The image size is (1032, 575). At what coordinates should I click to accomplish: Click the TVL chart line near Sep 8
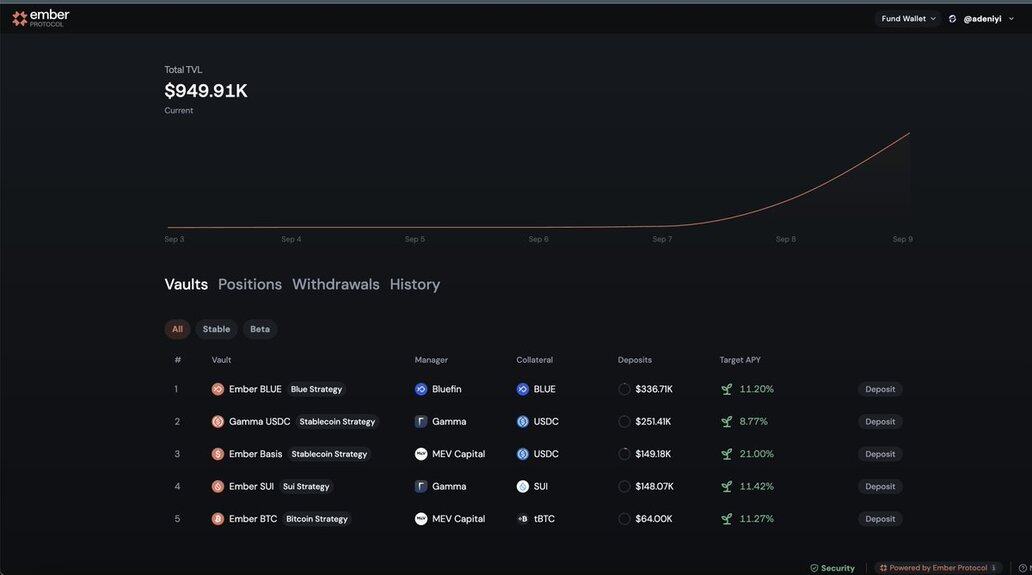tap(786, 201)
